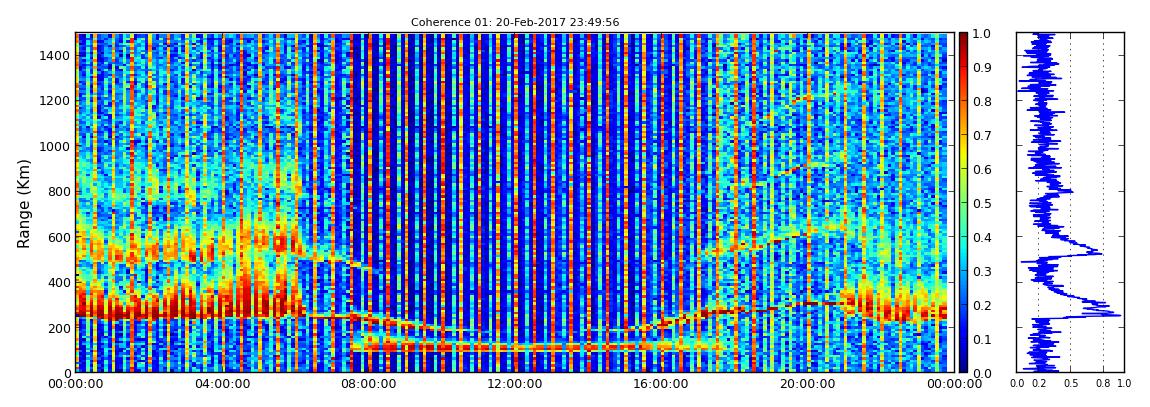Select the 400 range tick label
The height and width of the screenshot is (407, 1150).
tap(58, 282)
